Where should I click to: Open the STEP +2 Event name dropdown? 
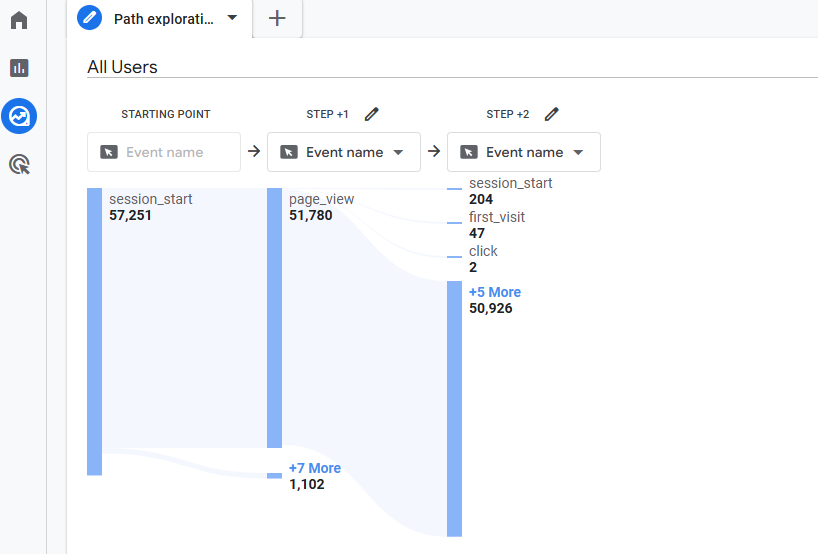524,152
